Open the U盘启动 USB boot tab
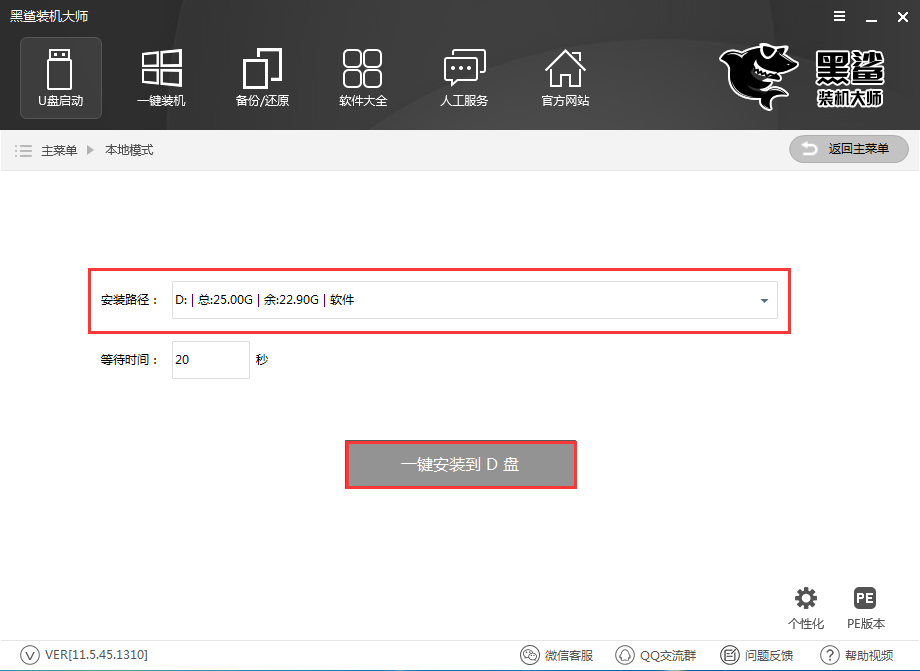The image size is (920, 671). click(x=61, y=76)
